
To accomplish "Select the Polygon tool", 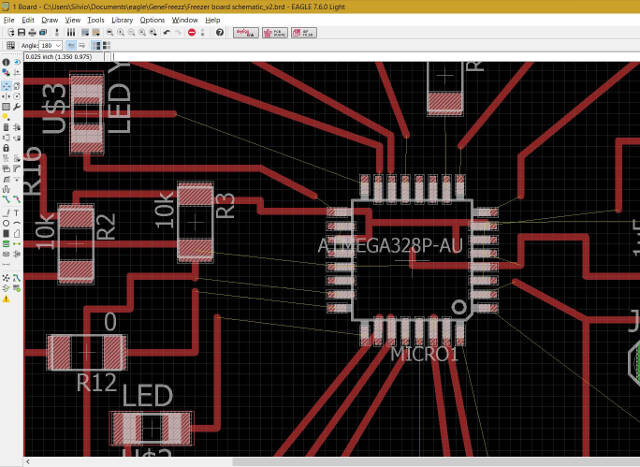I will (x=17, y=234).
